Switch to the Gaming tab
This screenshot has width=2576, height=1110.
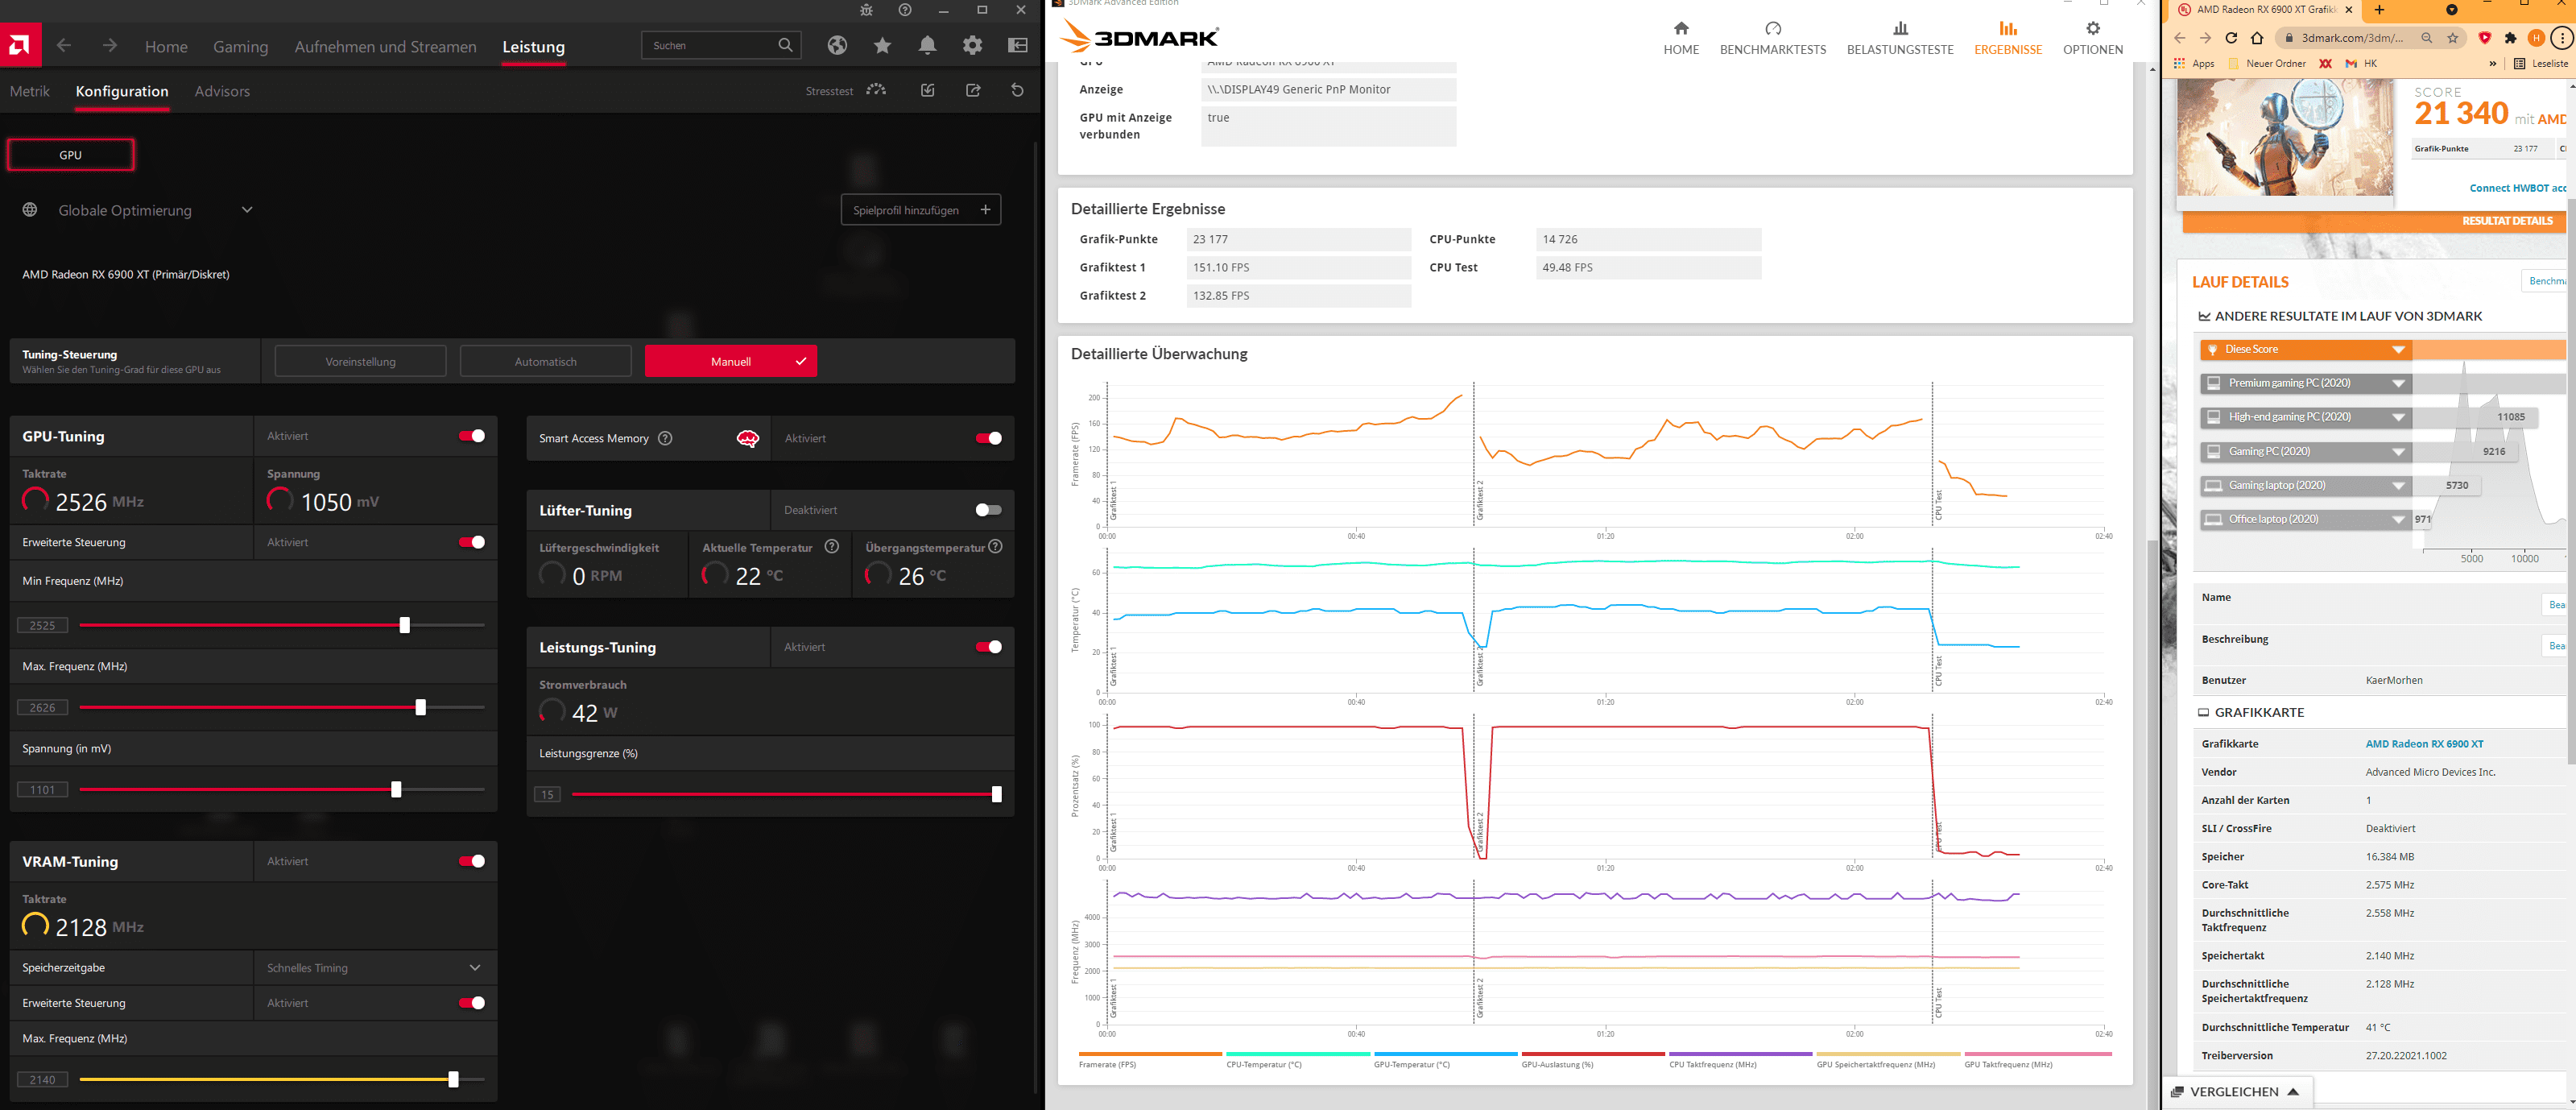pyautogui.click(x=241, y=47)
